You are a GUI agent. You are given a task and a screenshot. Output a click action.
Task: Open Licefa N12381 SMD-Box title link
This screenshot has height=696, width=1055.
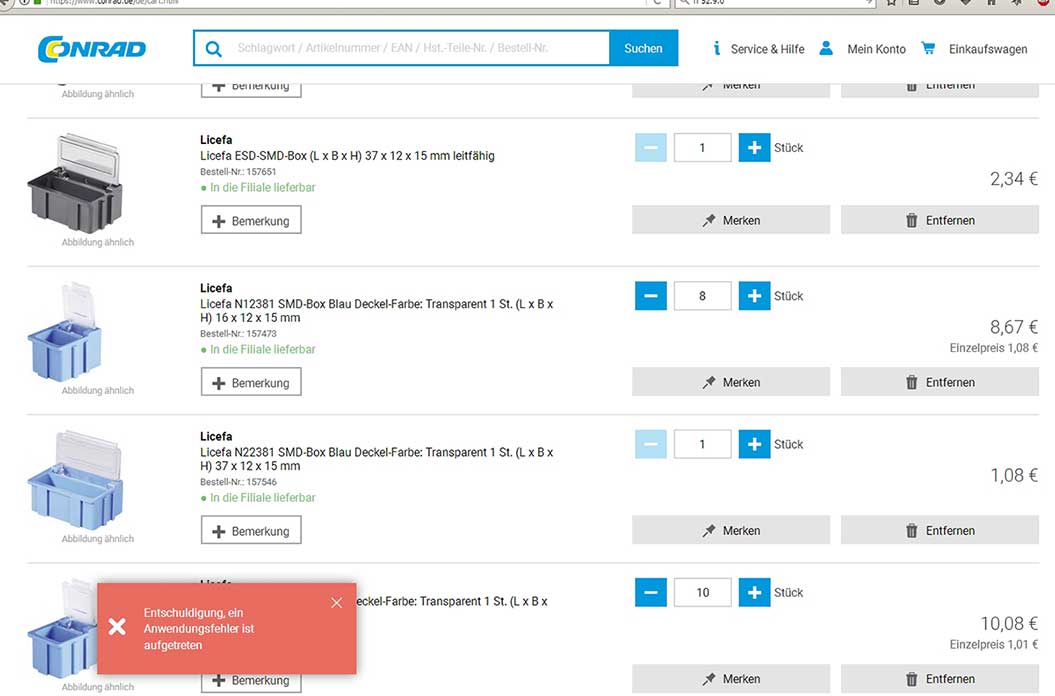[376, 311]
